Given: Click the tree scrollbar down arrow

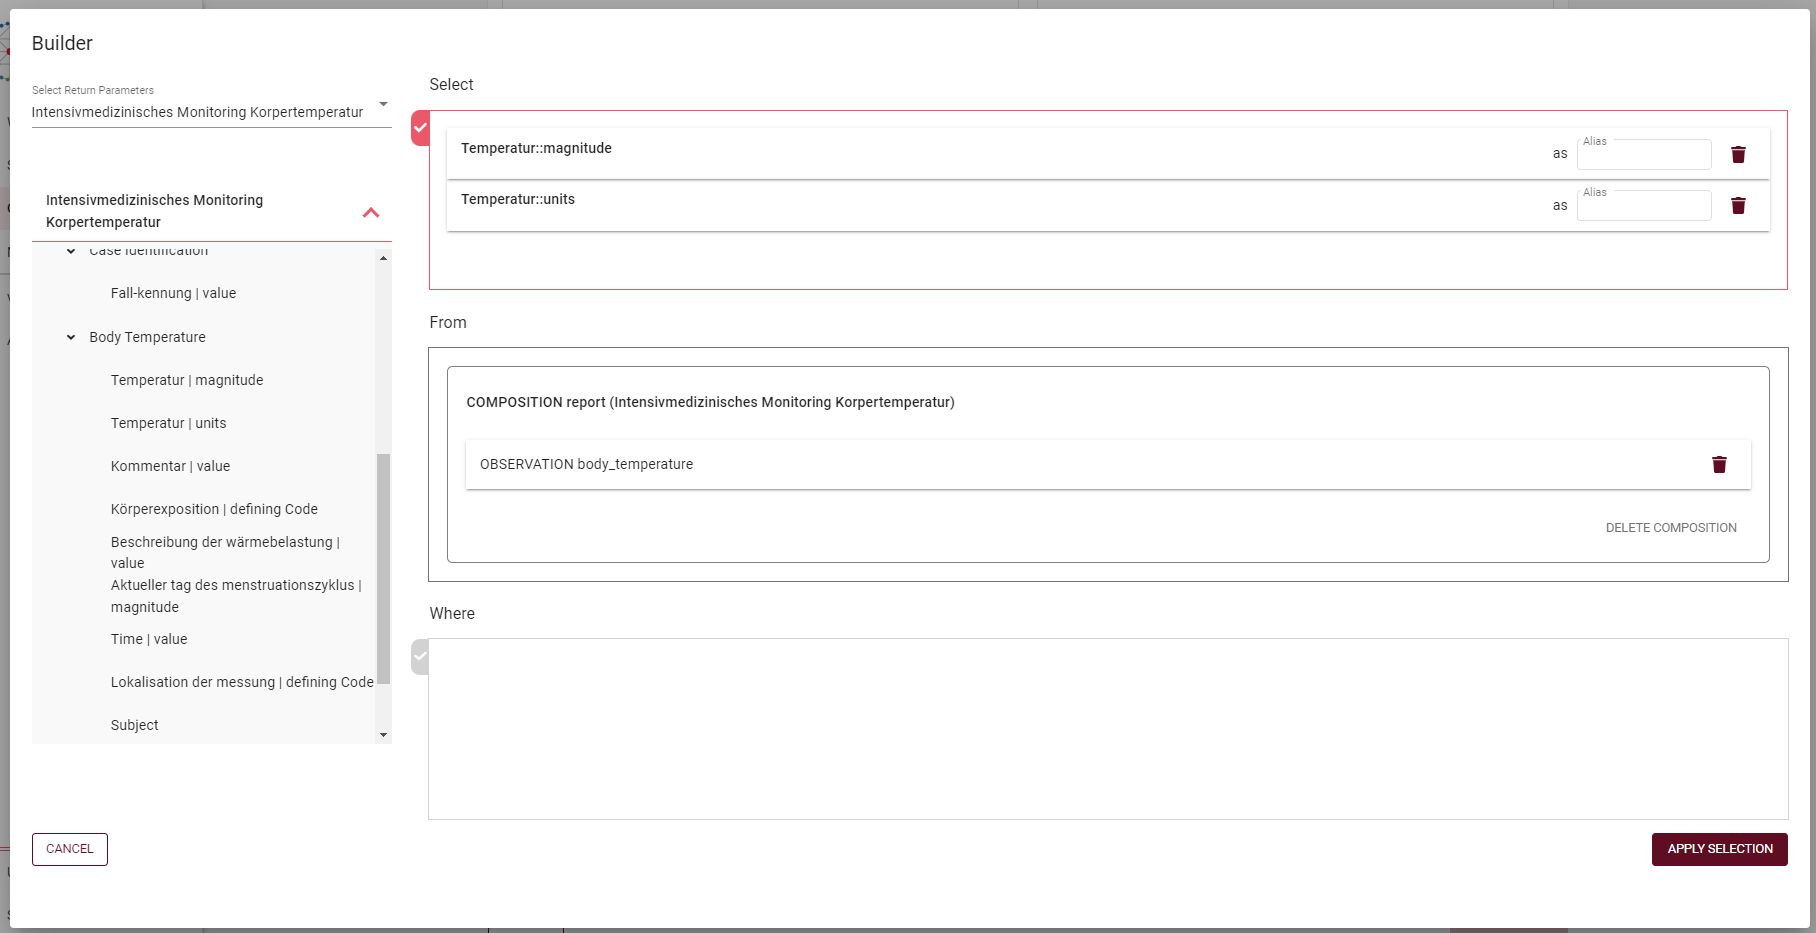Looking at the screenshot, I should tap(383, 735).
